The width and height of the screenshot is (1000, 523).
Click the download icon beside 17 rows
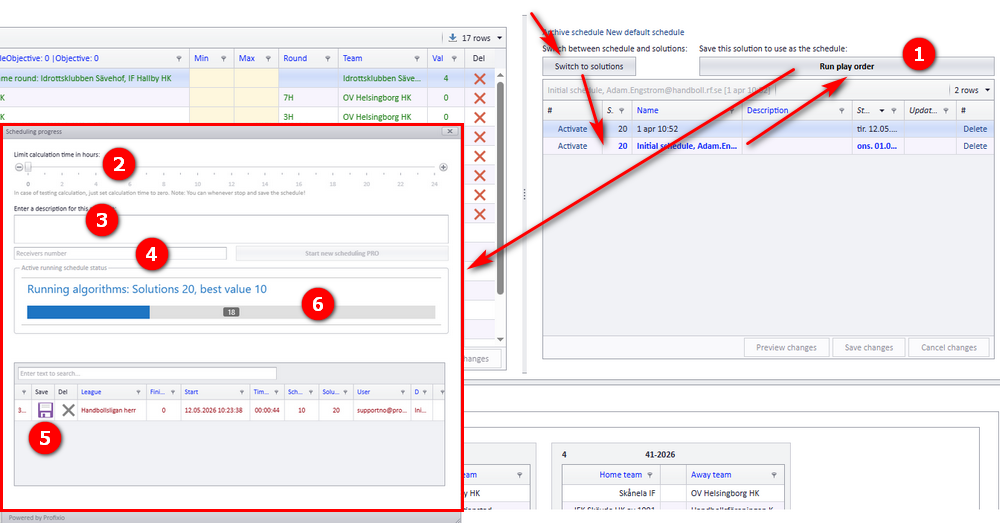pyautogui.click(x=453, y=38)
